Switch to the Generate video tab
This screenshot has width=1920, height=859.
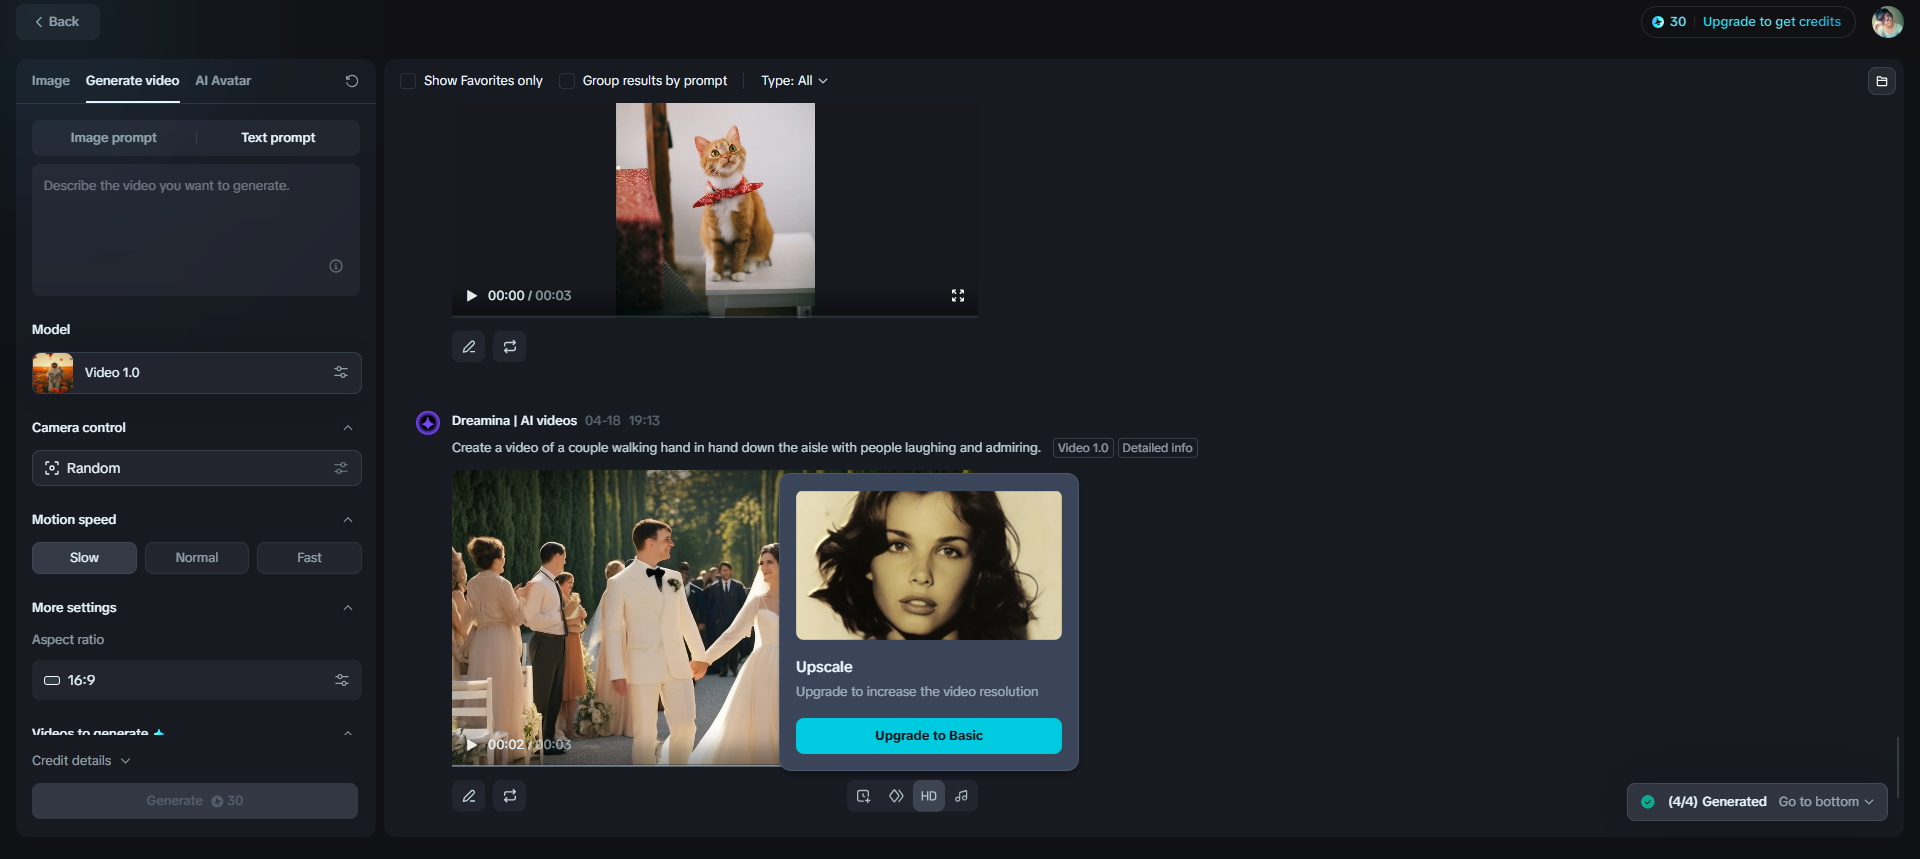132,81
